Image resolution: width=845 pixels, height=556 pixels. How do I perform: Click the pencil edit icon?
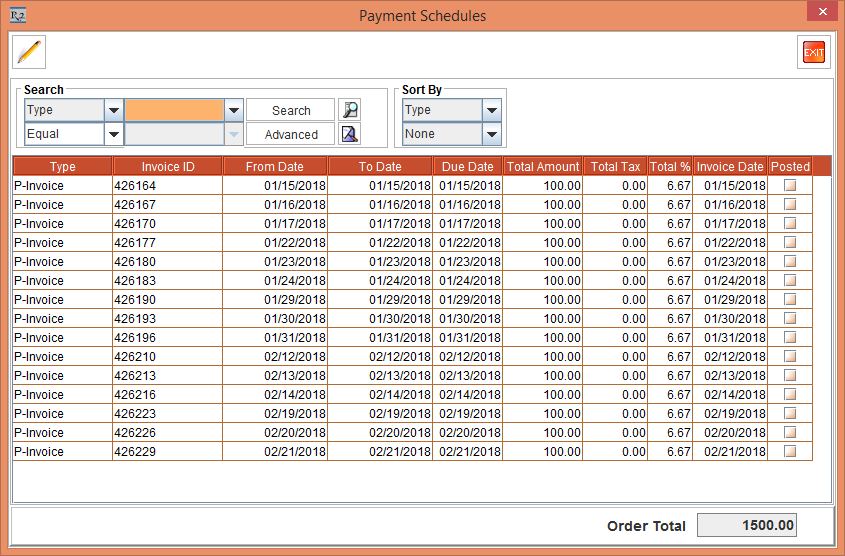point(29,51)
